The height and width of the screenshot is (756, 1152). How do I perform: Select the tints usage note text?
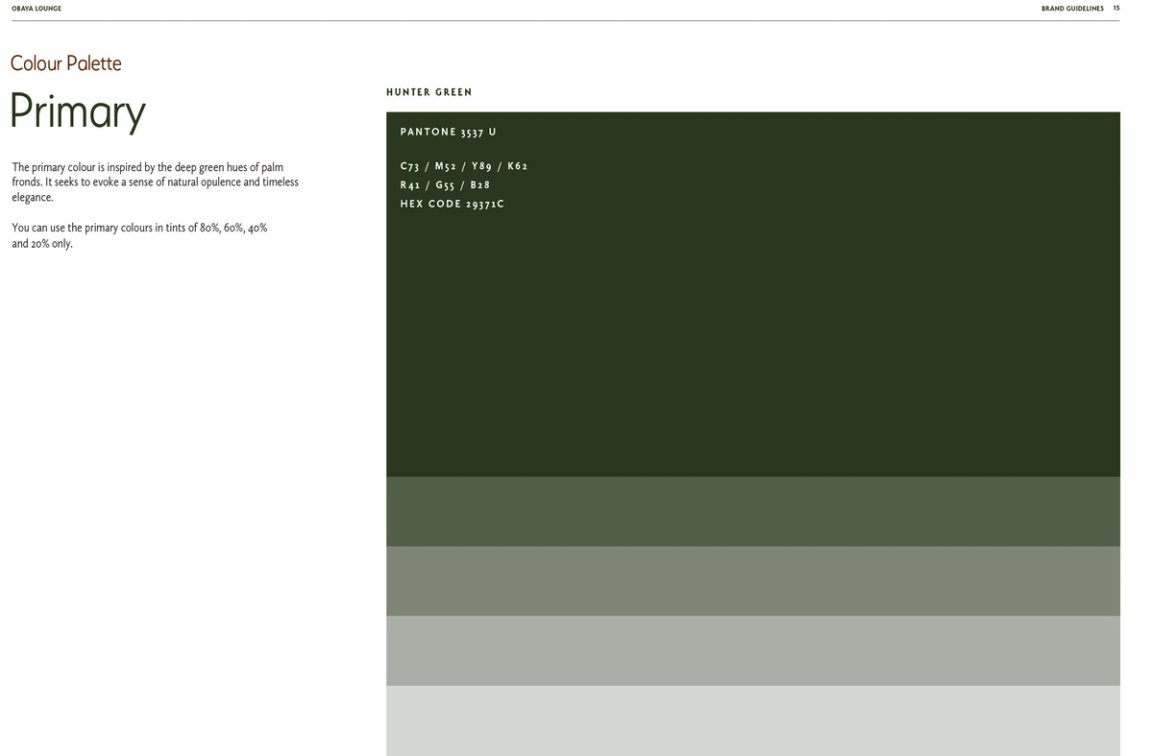pos(140,235)
